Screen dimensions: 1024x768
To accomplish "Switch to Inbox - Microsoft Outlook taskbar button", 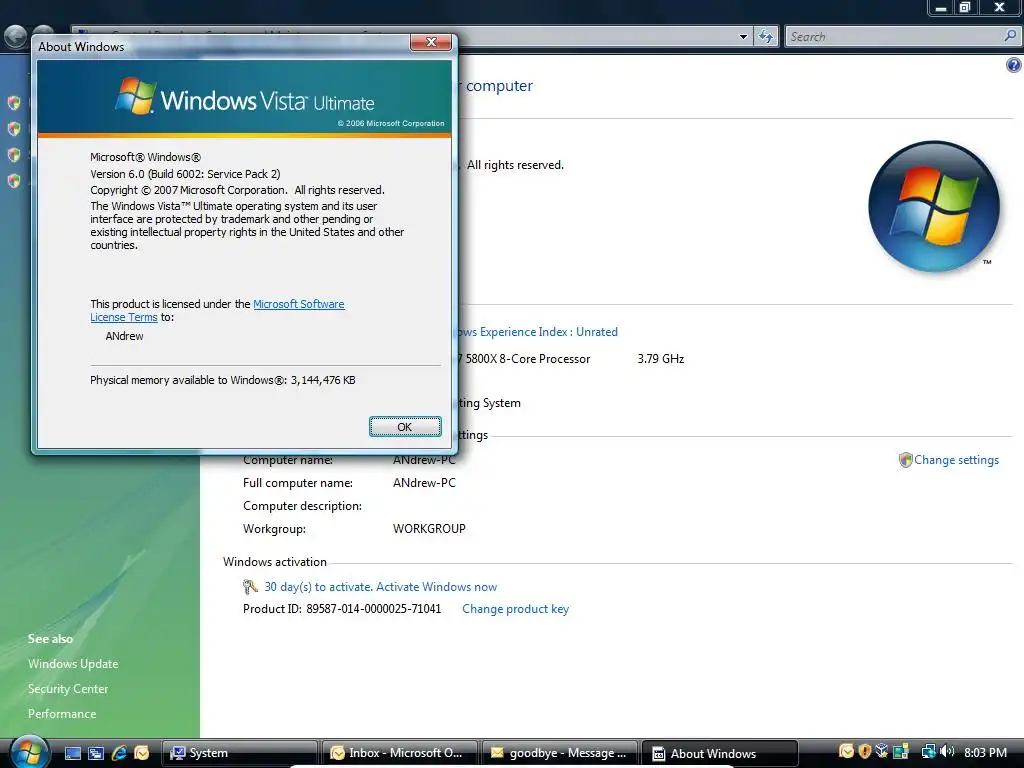I will click(x=400, y=753).
